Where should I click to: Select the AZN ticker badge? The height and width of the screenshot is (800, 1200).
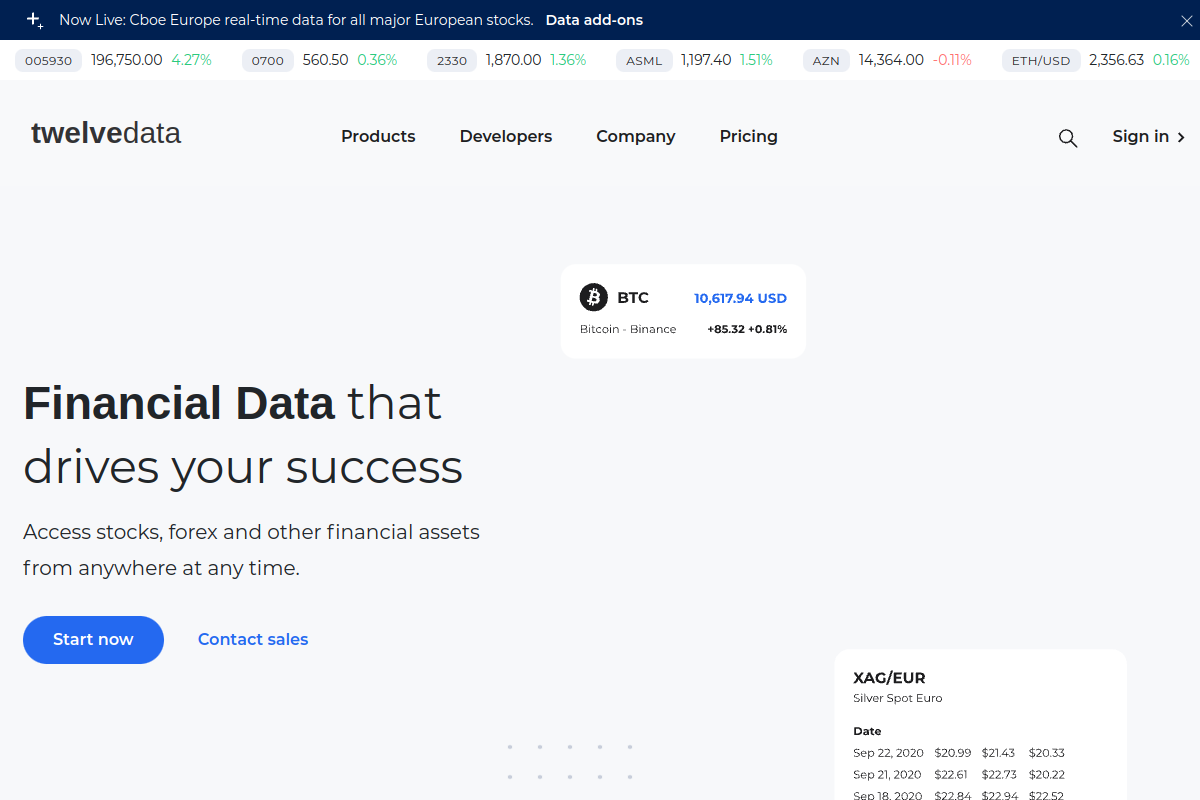pyautogui.click(x=826, y=60)
